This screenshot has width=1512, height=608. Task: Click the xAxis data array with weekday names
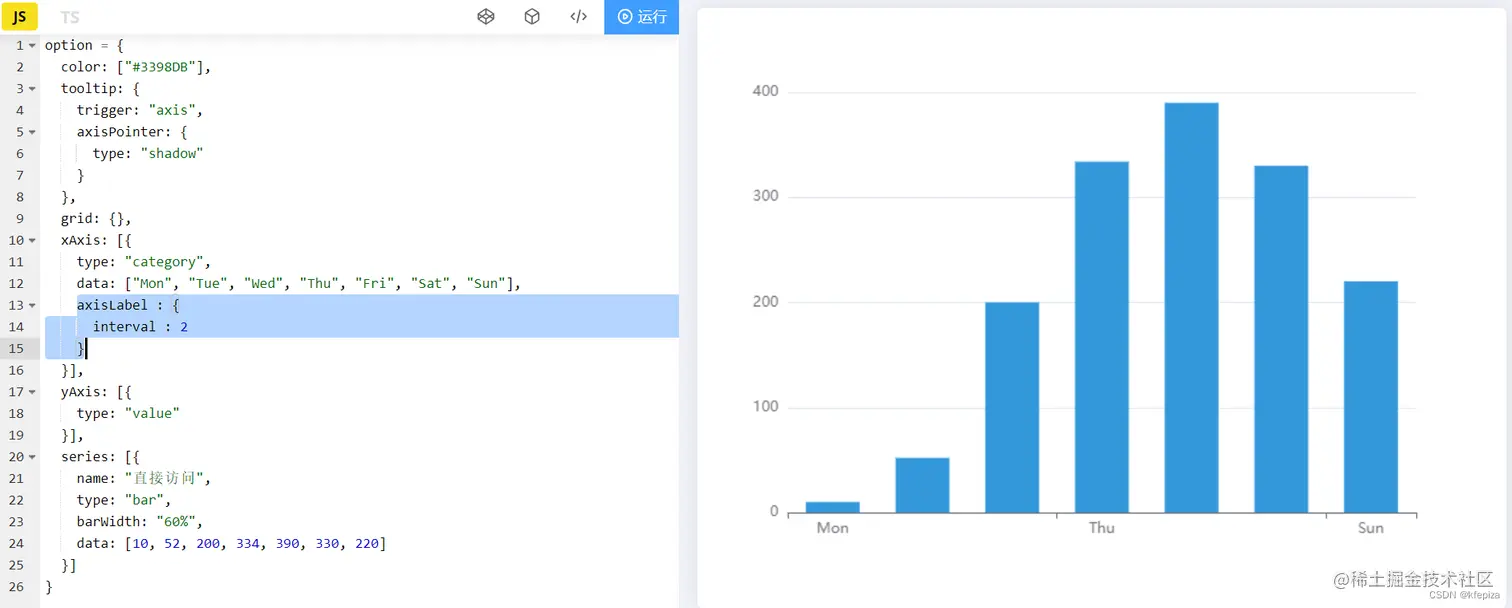pos(299,284)
